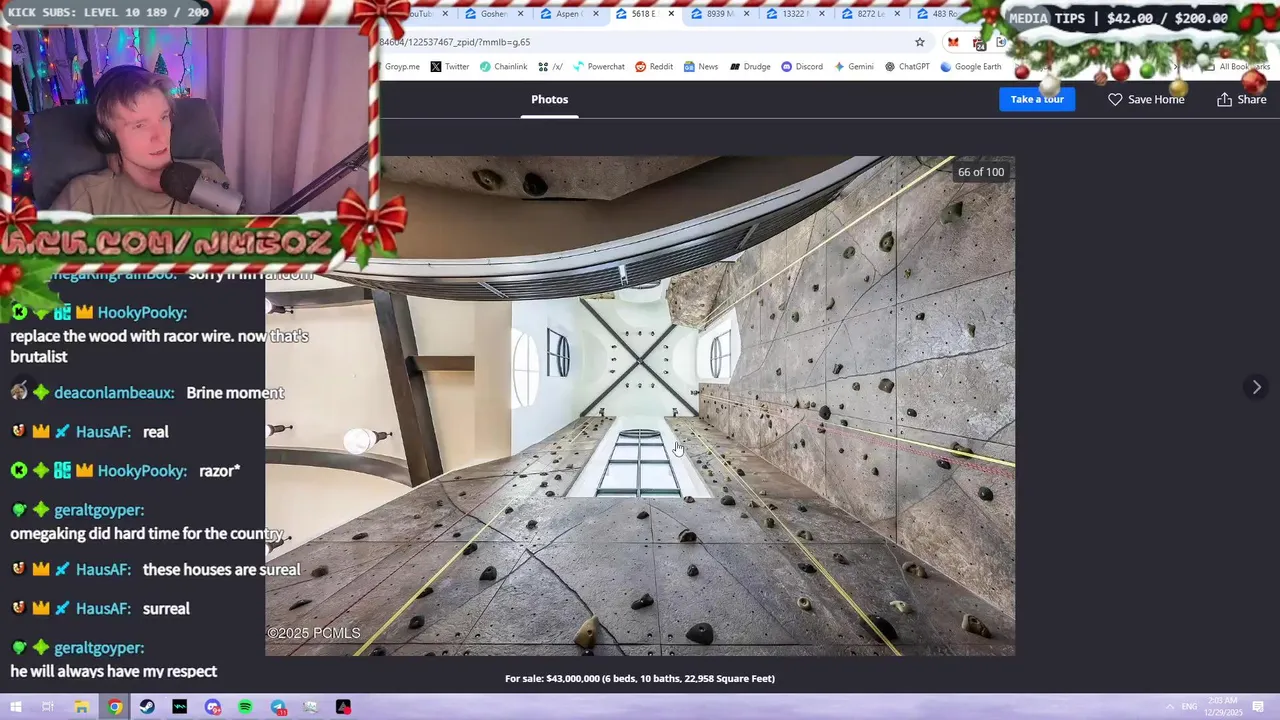Open the News bookmark
The height and width of the screenshot is (720, 1280).
coord(701,67)
